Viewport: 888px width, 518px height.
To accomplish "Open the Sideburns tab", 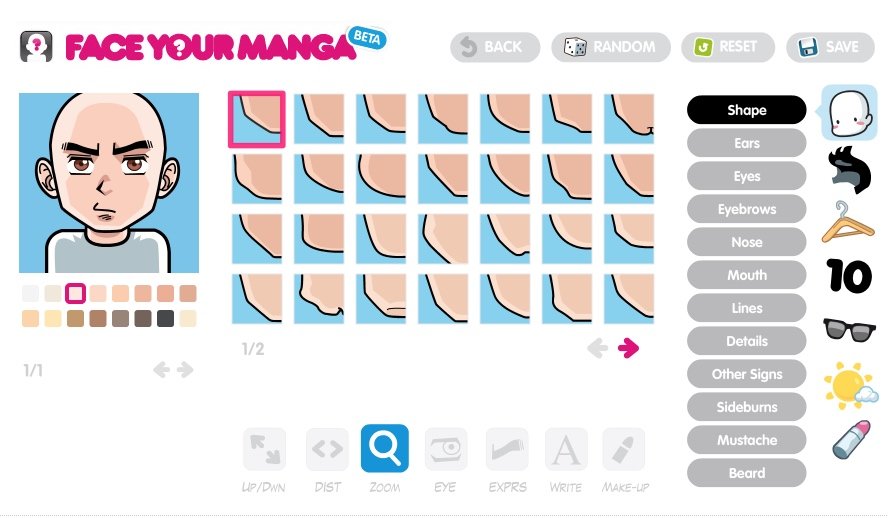I will [x=746, y=407].
